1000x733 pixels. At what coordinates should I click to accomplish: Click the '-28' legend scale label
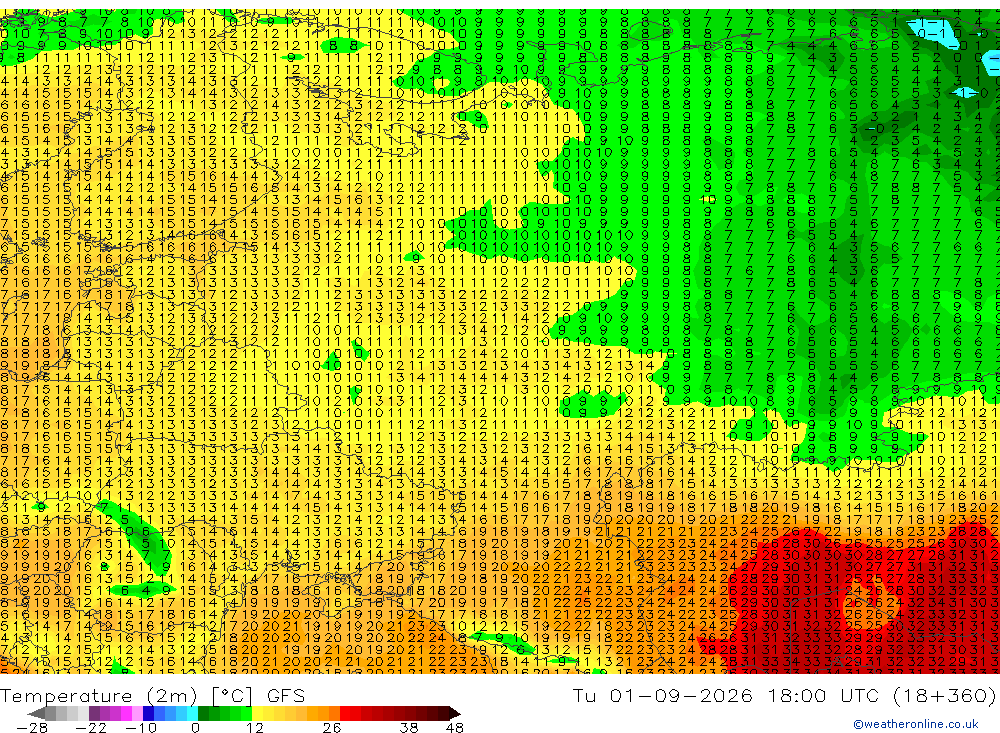click(x=32, y=727)
